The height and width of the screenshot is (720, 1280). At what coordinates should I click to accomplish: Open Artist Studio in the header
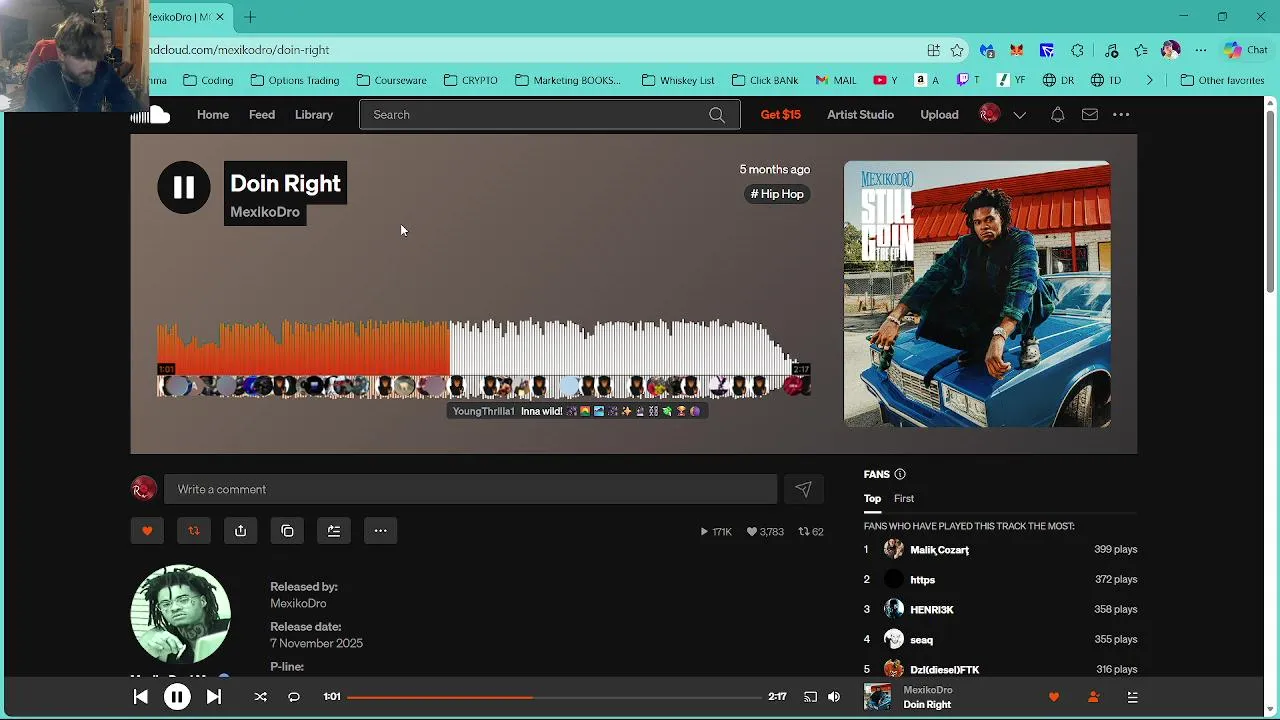point(860,115)
